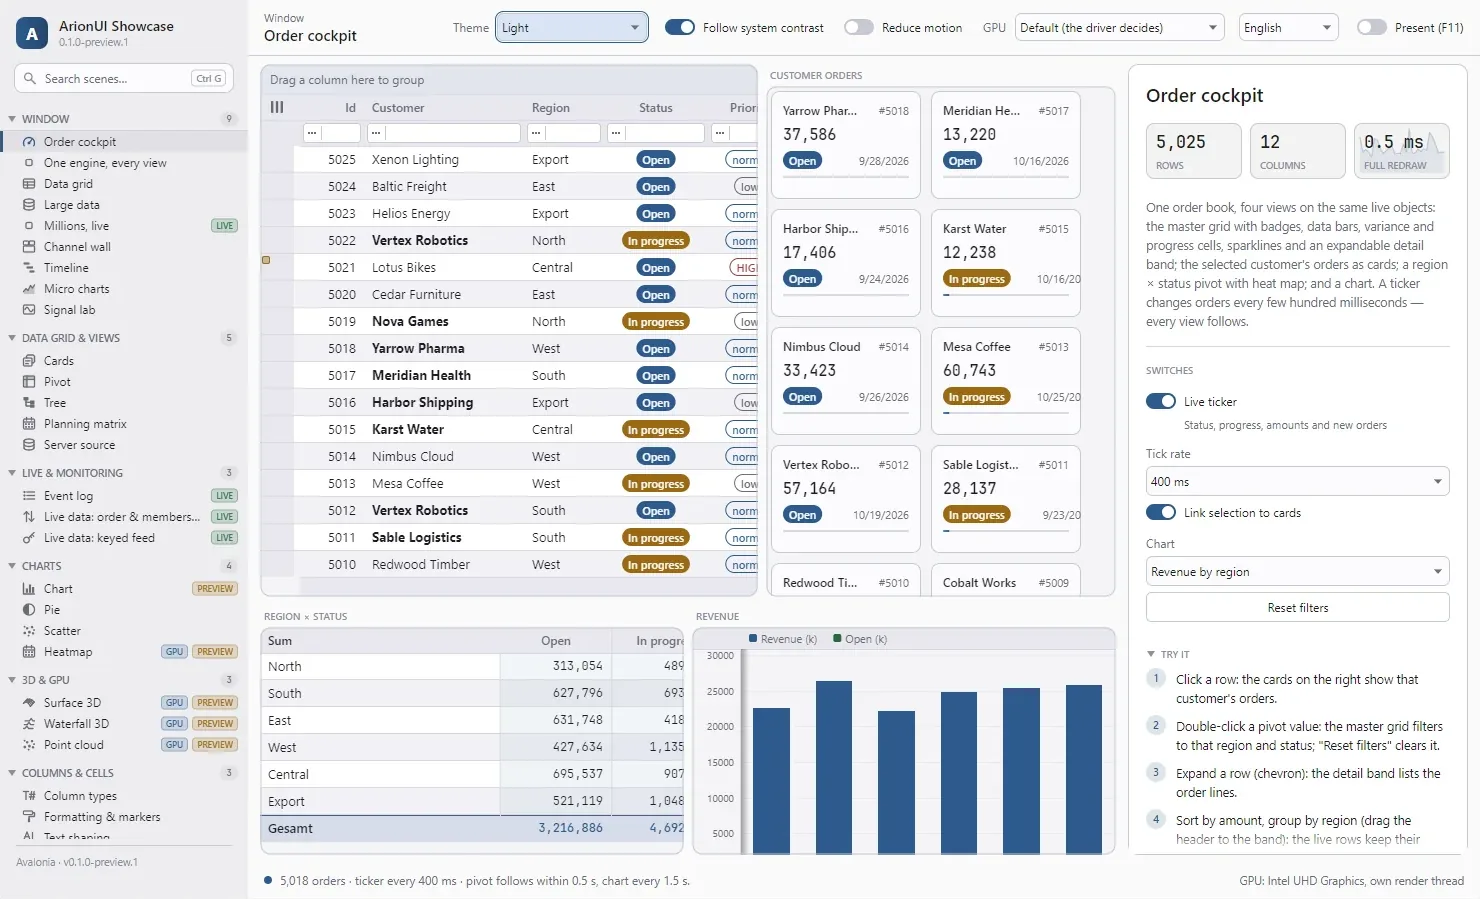The width and height of the screenshot is (1480, 899).
Task: Open the Chart type dropdown
Action: (1298, 572)
